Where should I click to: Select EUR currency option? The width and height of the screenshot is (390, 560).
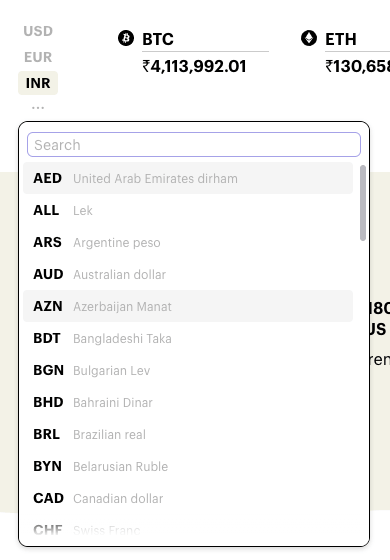38,57
